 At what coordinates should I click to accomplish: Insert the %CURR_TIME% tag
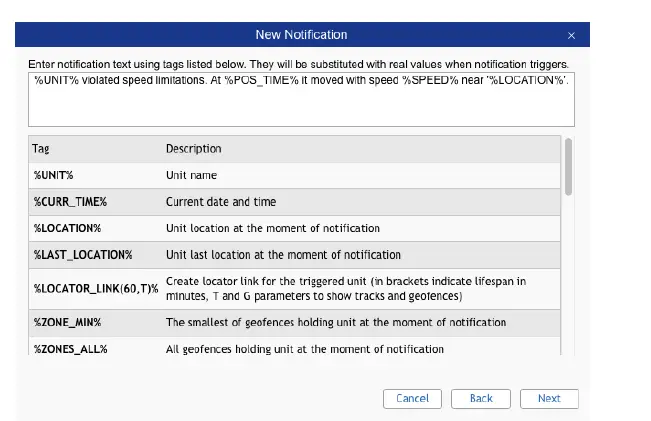pos(70,202)
